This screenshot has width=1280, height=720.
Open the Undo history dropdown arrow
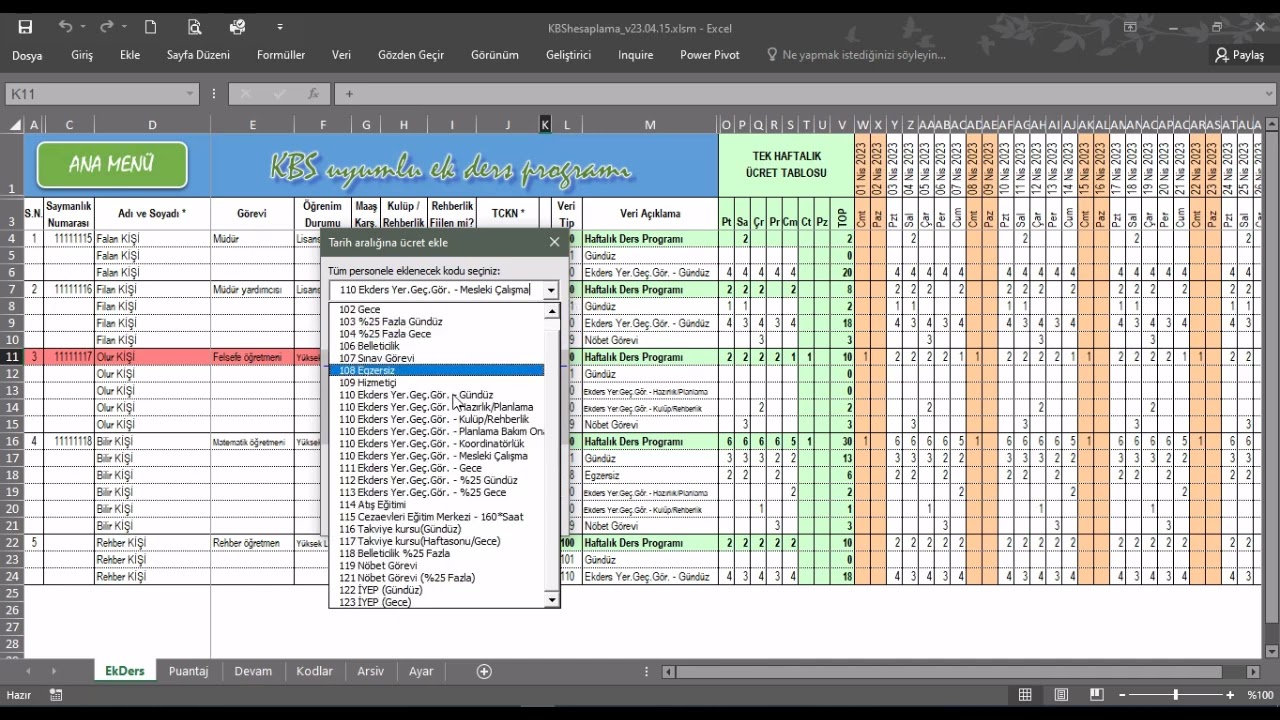(x=82, y=27)
